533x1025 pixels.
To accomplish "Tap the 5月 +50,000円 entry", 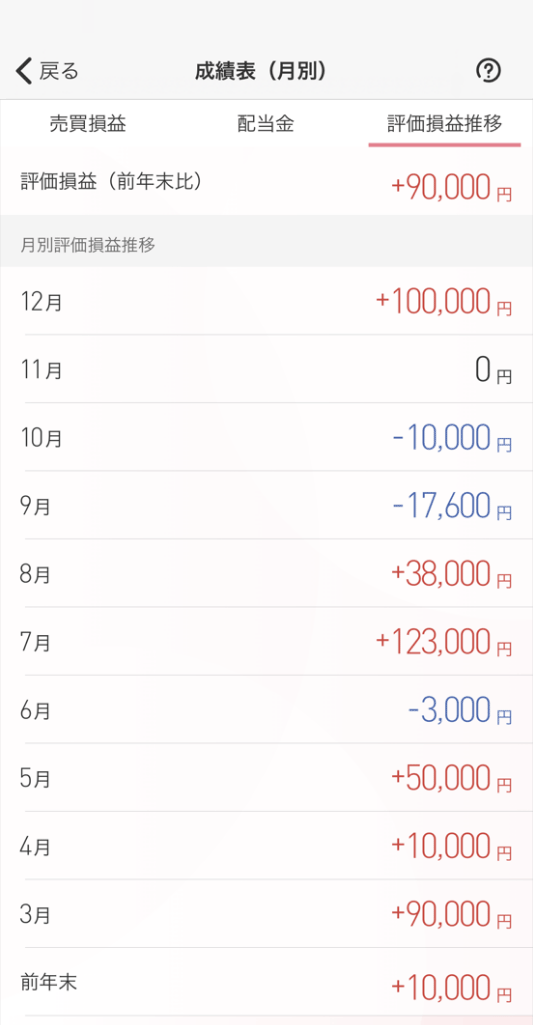I will tap(266, 778).
